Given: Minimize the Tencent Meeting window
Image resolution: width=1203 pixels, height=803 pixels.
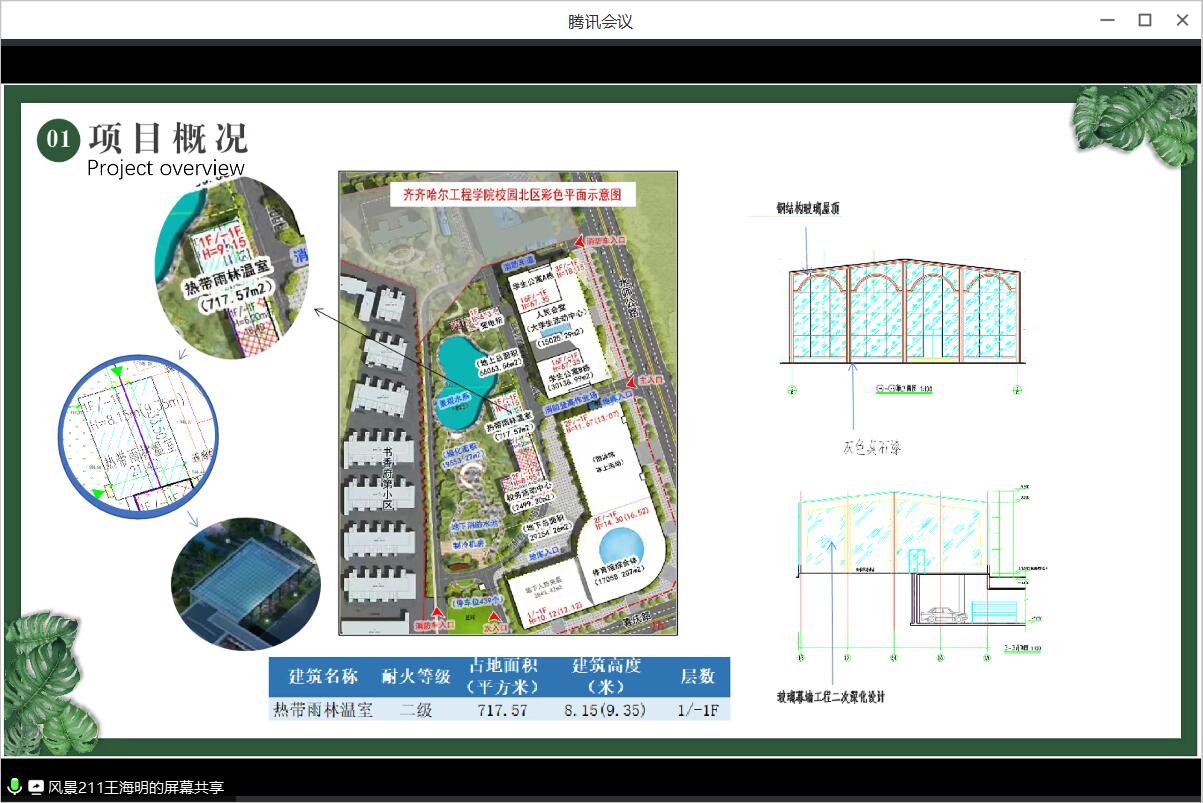Looking at the screenshot, I should [x=1108, y=20].
